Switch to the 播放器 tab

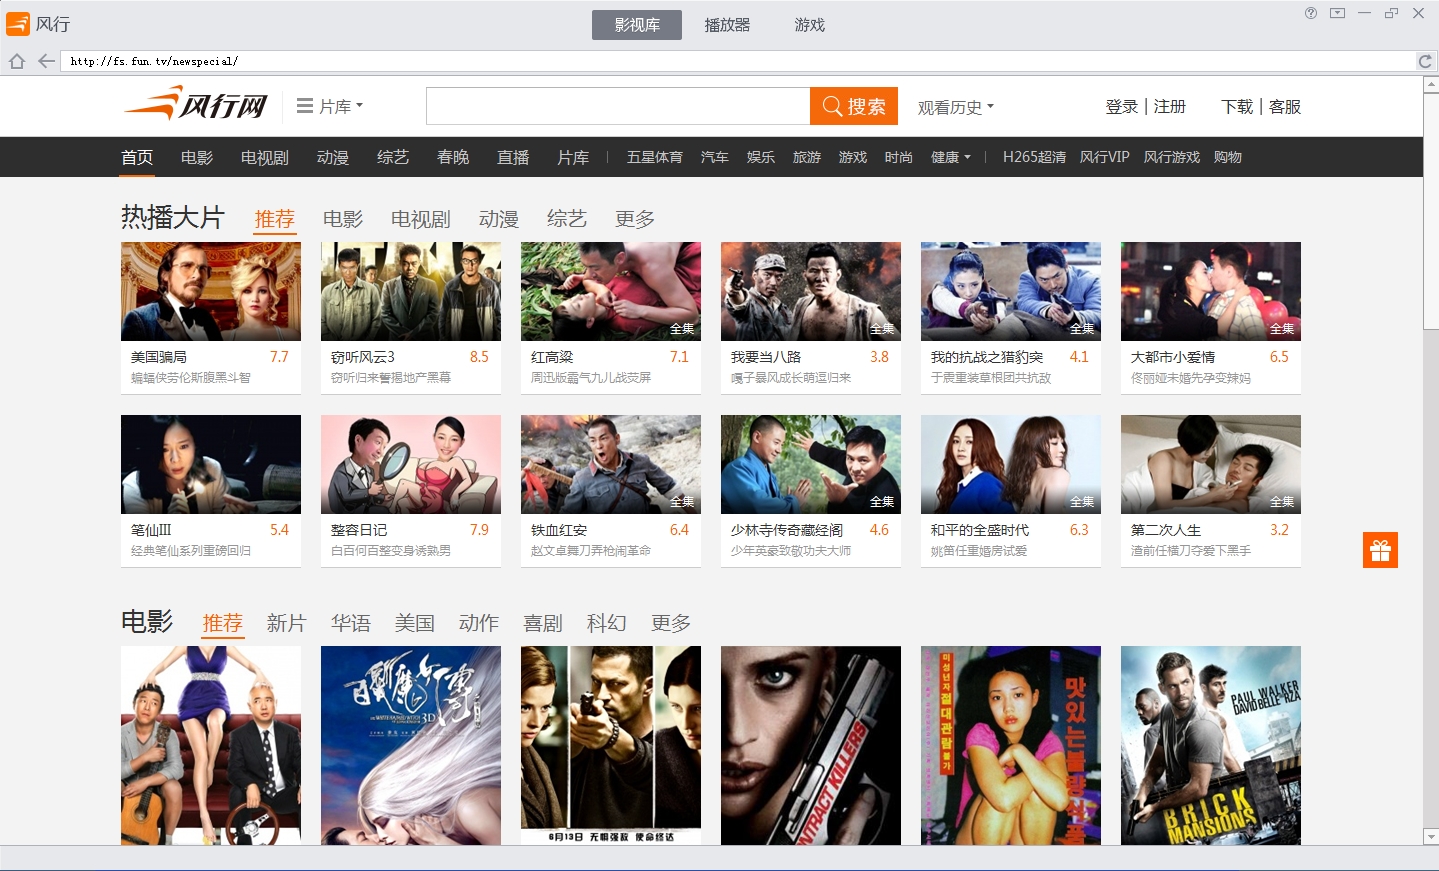pos(727,25)
